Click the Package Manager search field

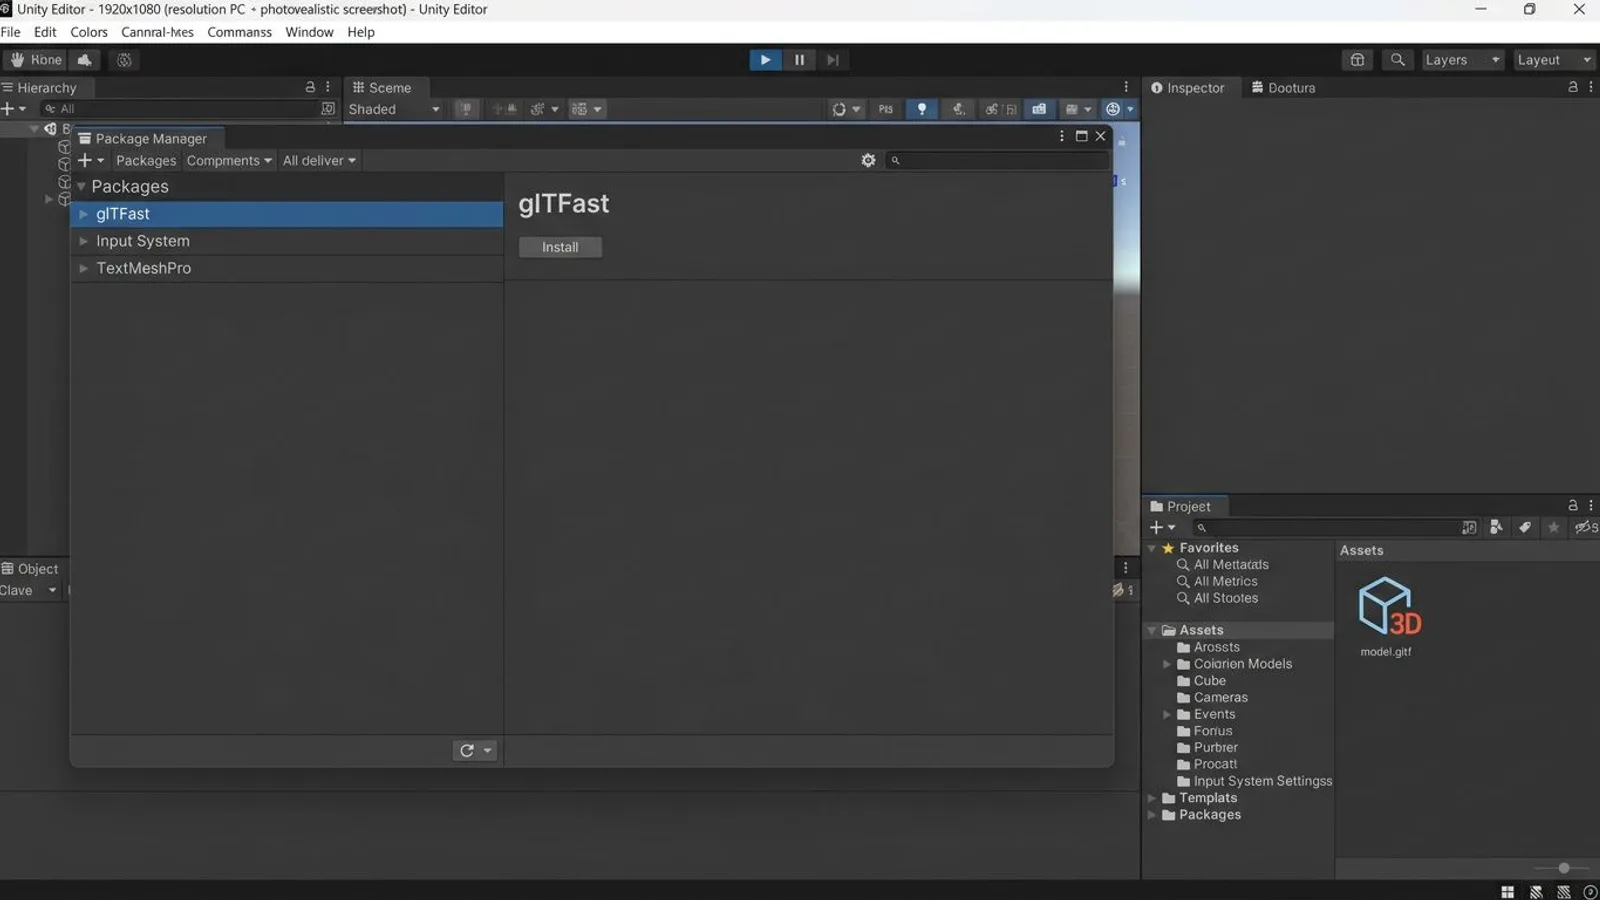tap(997, 160)
